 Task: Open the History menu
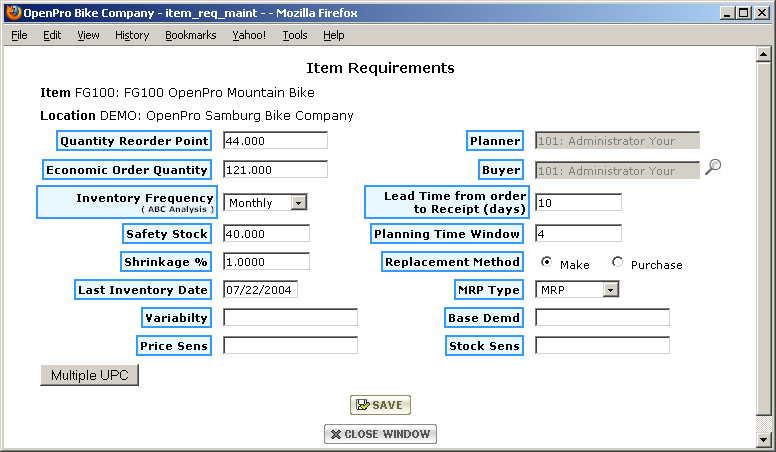coord(131,35)
